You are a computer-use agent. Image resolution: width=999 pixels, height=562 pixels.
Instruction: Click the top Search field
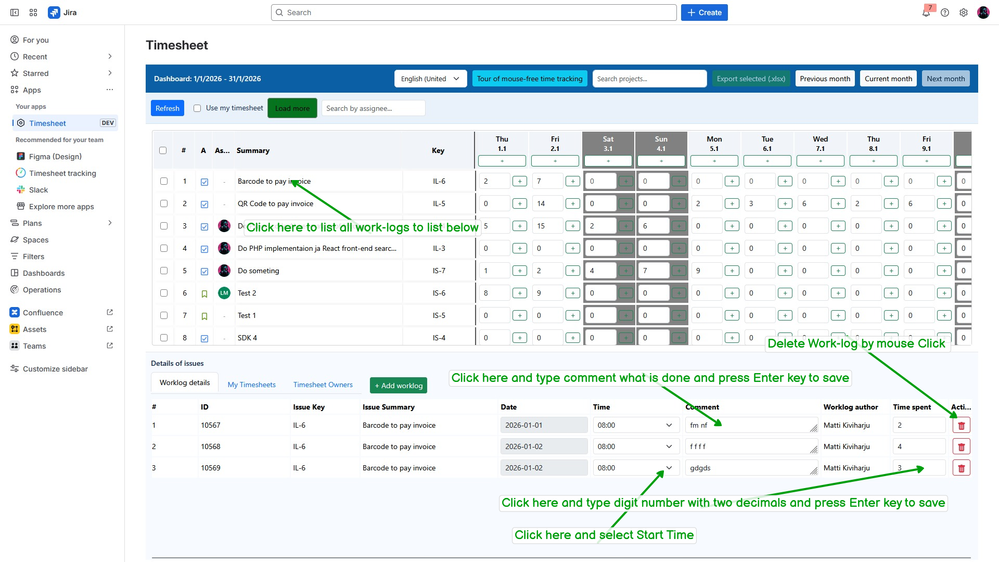474,12
